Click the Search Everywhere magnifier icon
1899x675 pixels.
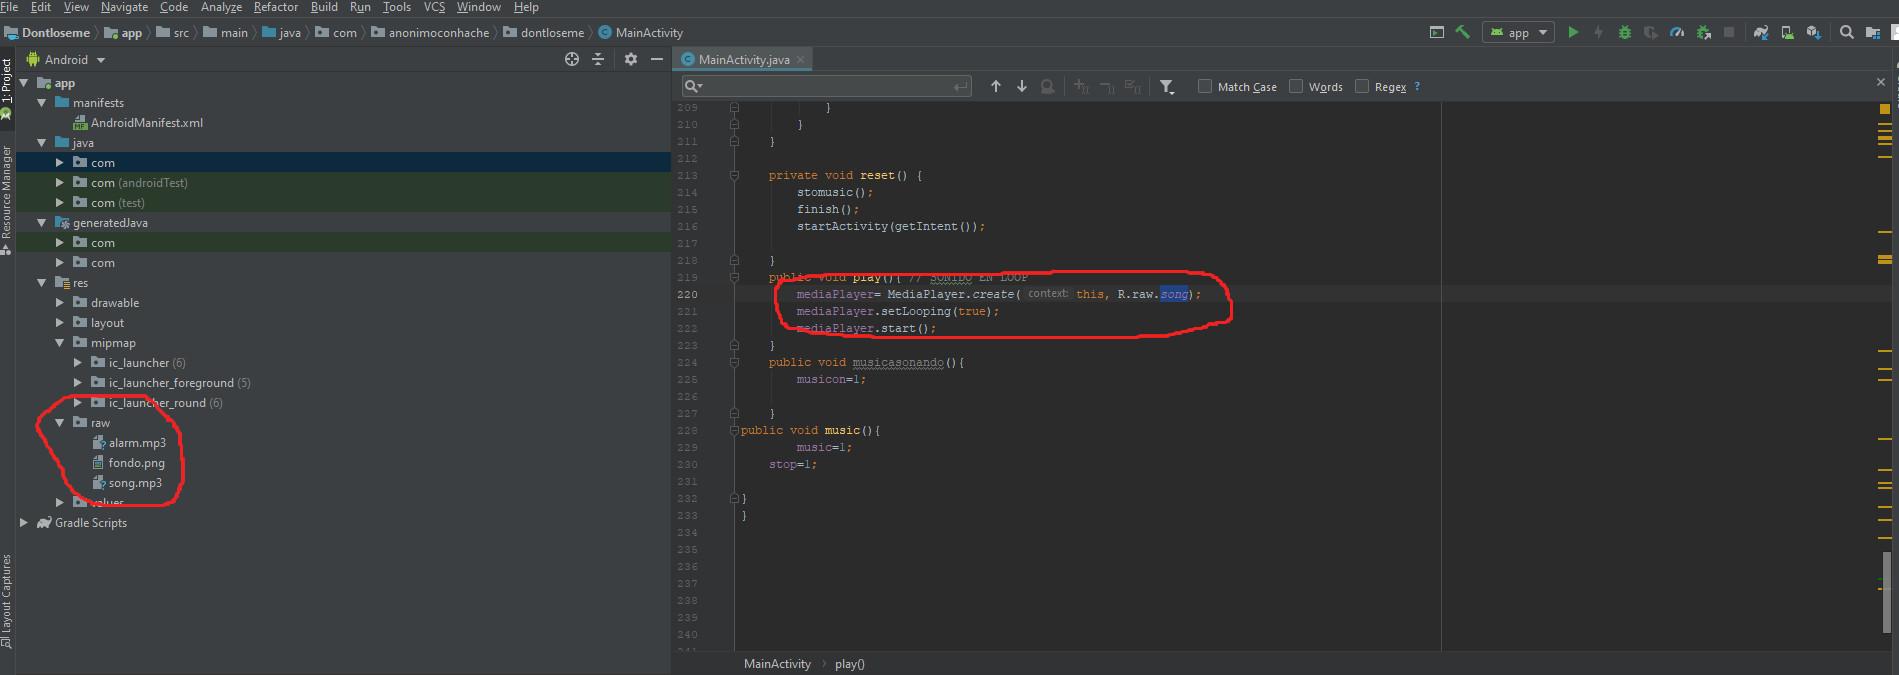pos(1847,32)
